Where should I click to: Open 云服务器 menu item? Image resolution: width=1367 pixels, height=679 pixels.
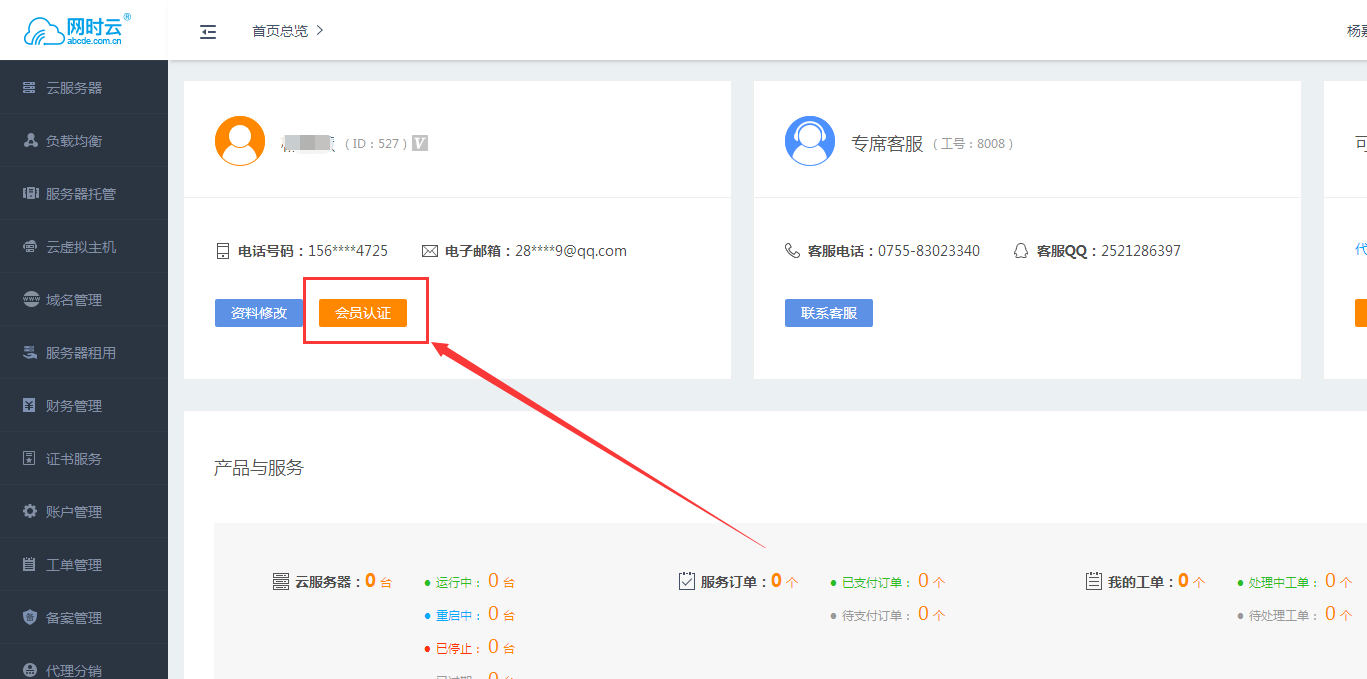(x=84, y=88)
